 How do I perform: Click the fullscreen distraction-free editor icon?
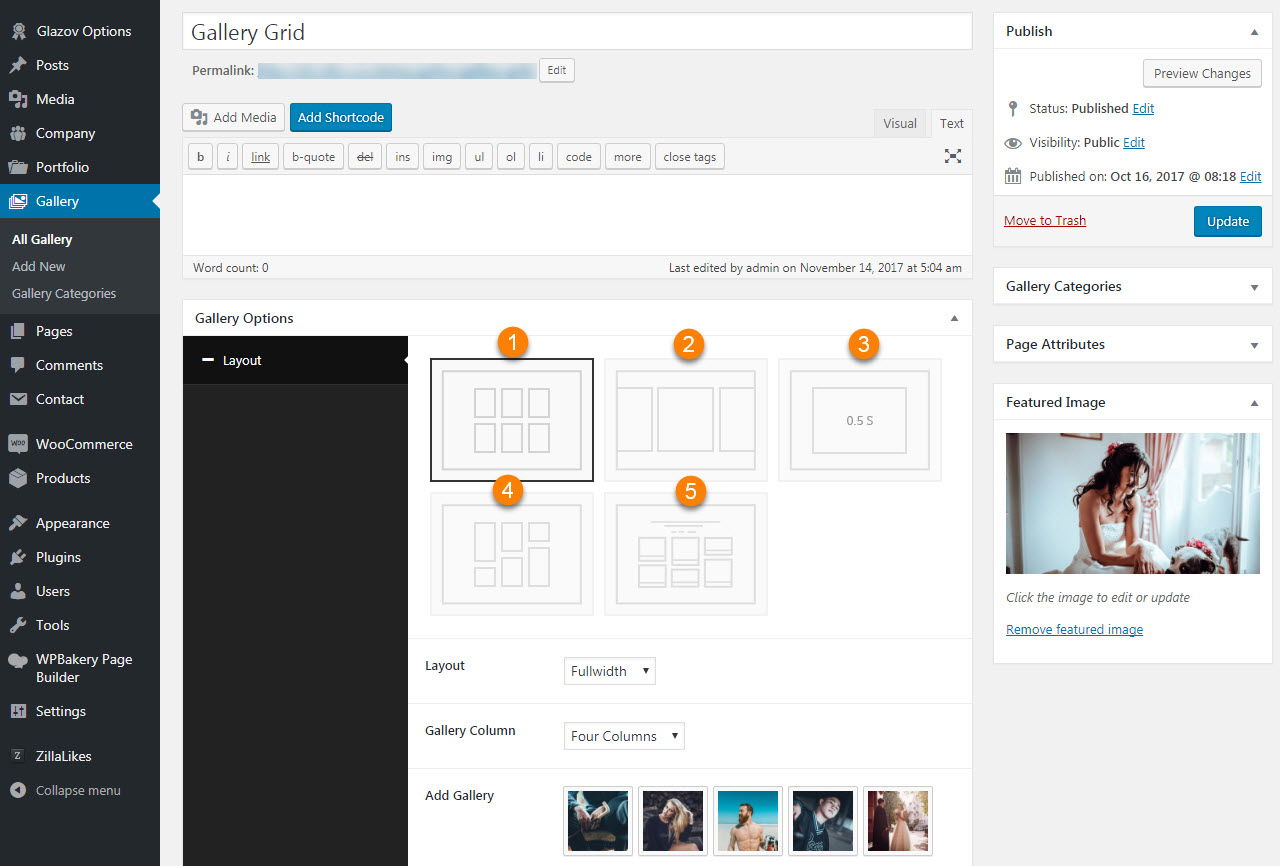[953, 156]
